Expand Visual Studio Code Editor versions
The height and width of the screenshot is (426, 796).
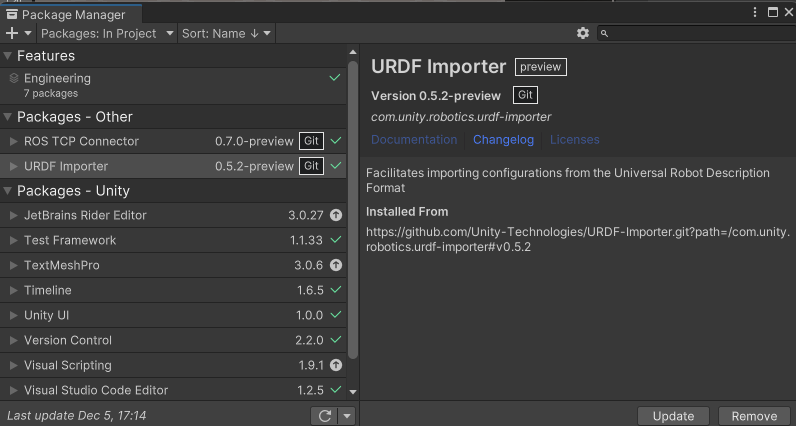pyautogui.click(x=14, y=390)
